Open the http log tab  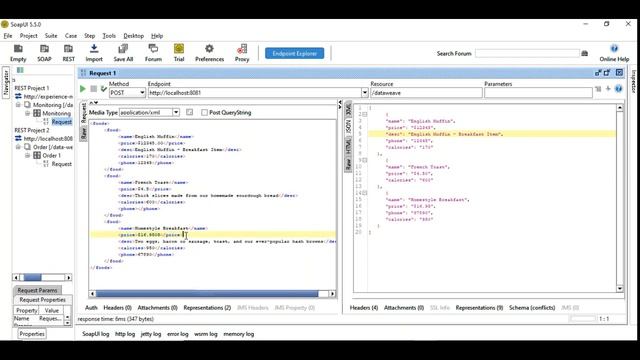click(125, 334)
